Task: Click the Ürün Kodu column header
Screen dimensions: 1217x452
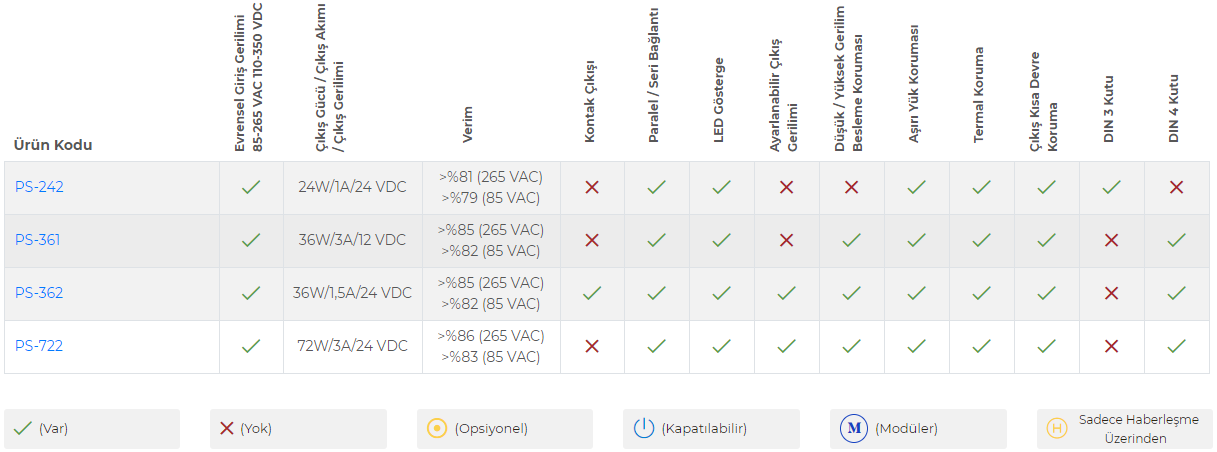Action: (x=53, y=144)
